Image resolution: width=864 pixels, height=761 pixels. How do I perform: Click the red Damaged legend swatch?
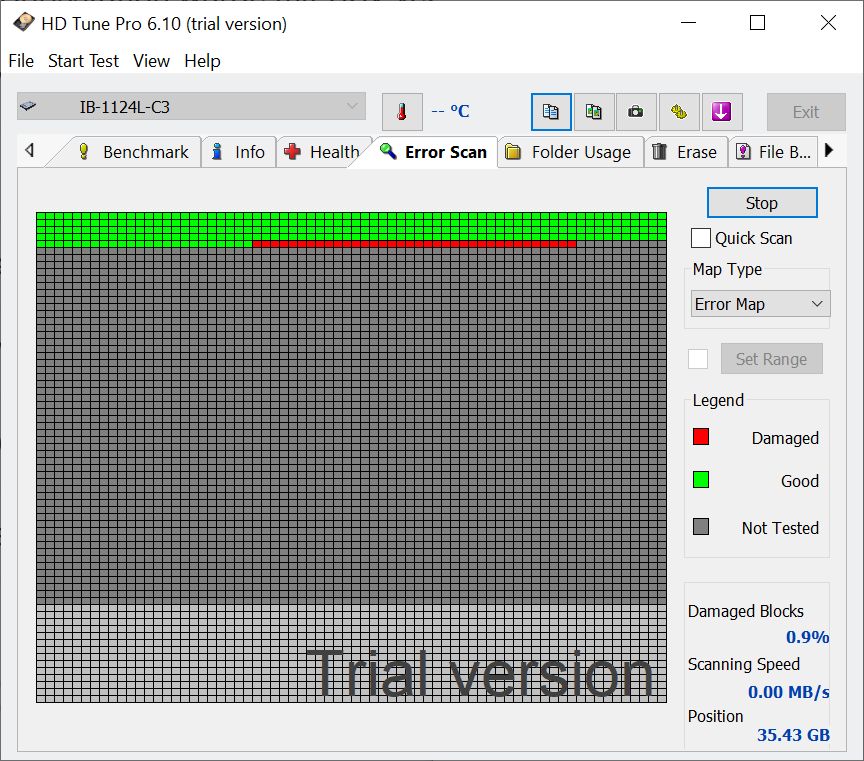(701, 437)
